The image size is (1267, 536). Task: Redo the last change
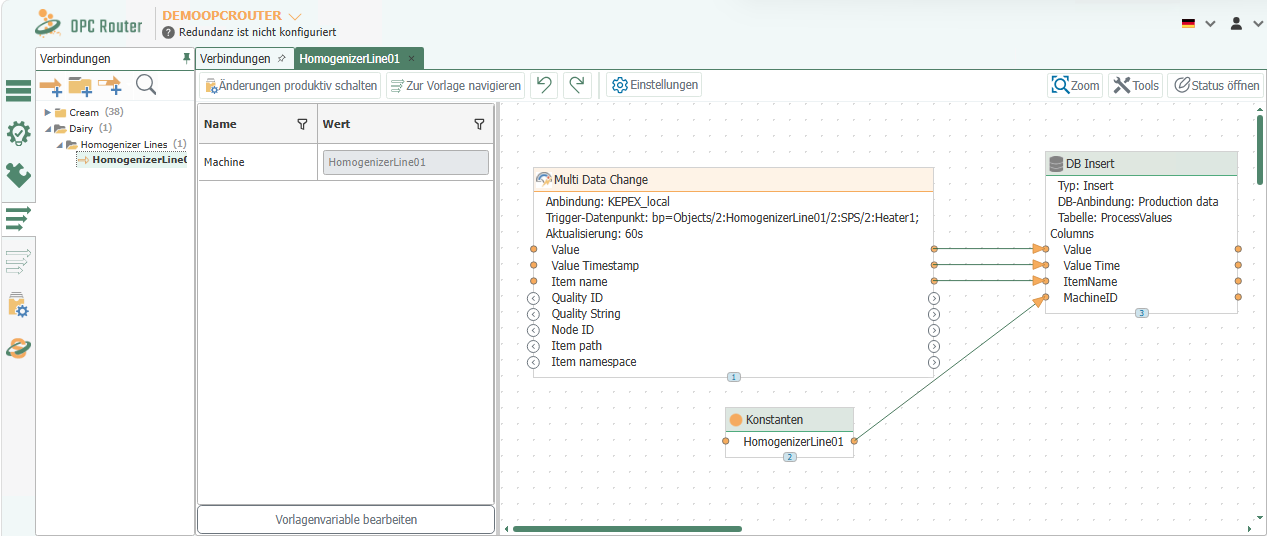(577, 85)
